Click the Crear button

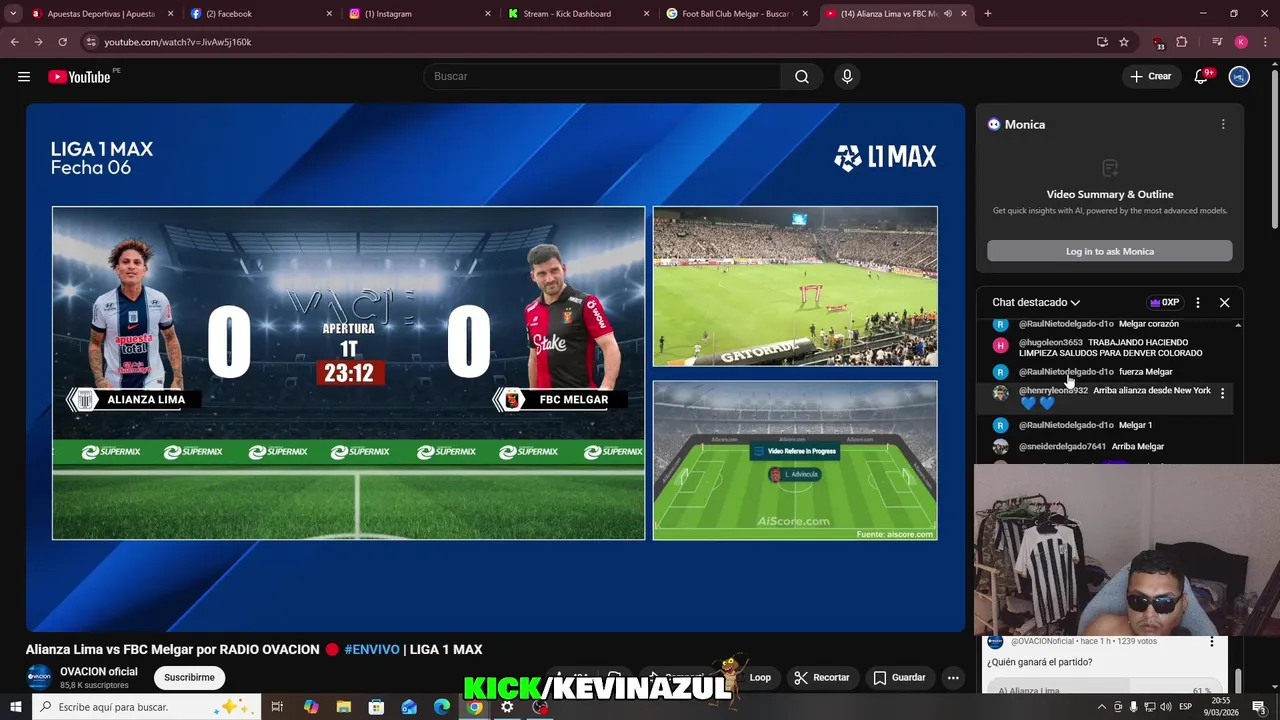pyautogui.click(x=1150, y=77)
